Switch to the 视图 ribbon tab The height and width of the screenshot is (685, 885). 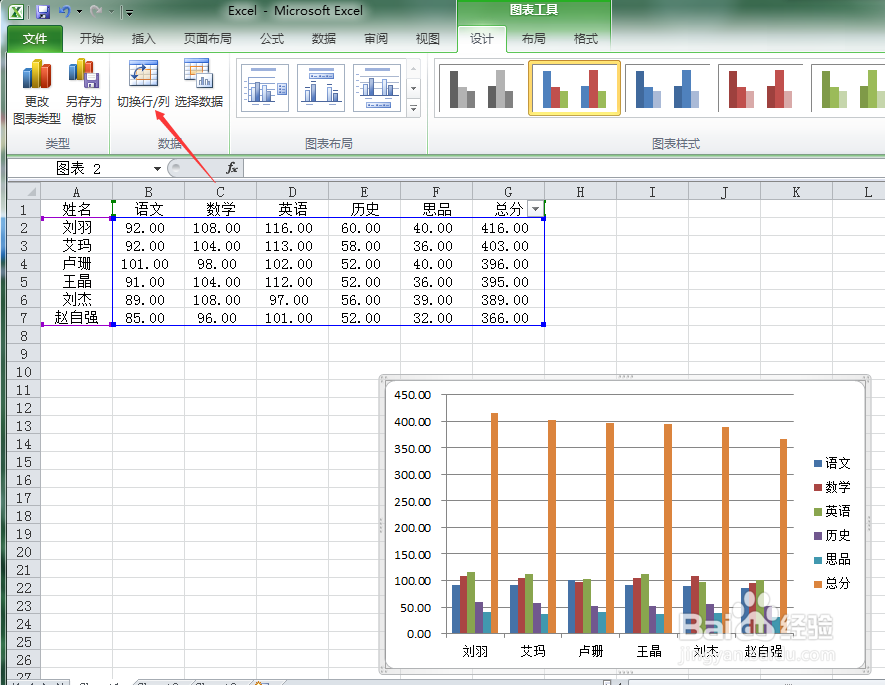click(427, 38)
